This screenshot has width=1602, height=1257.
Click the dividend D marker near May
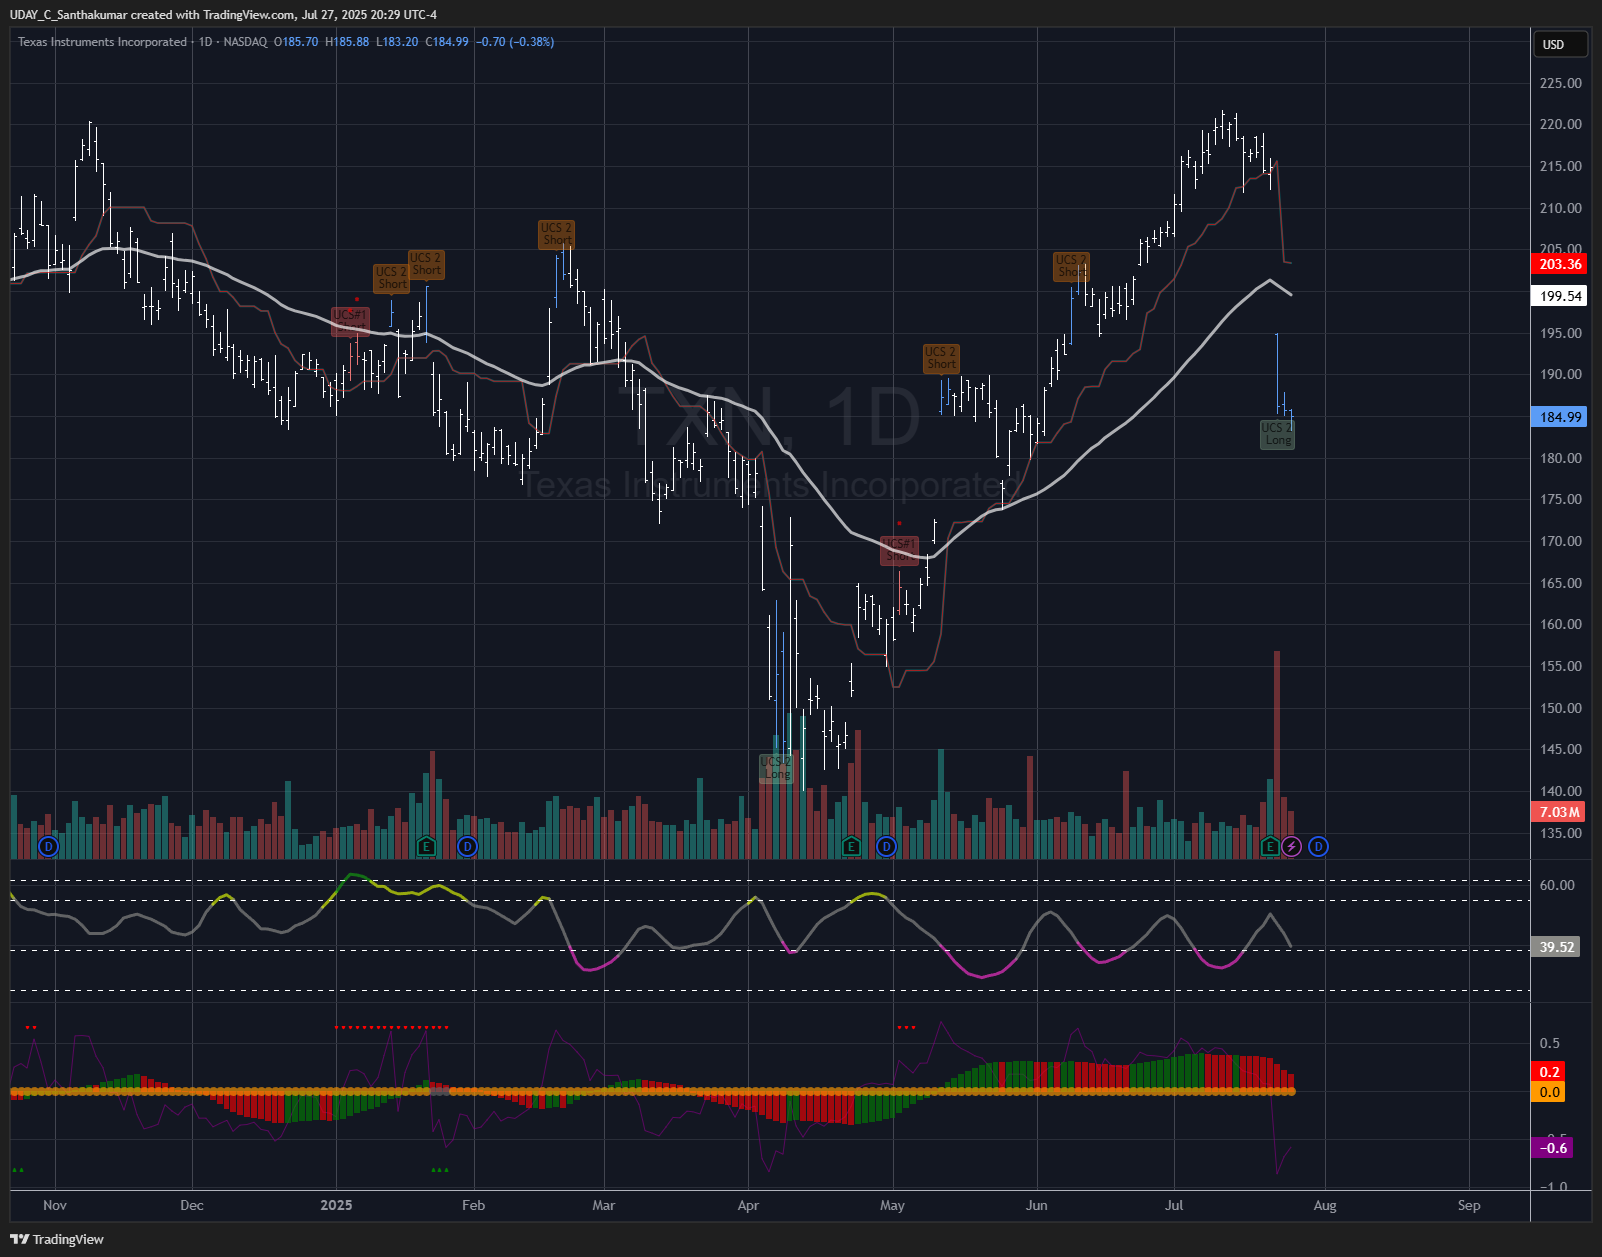886,847
